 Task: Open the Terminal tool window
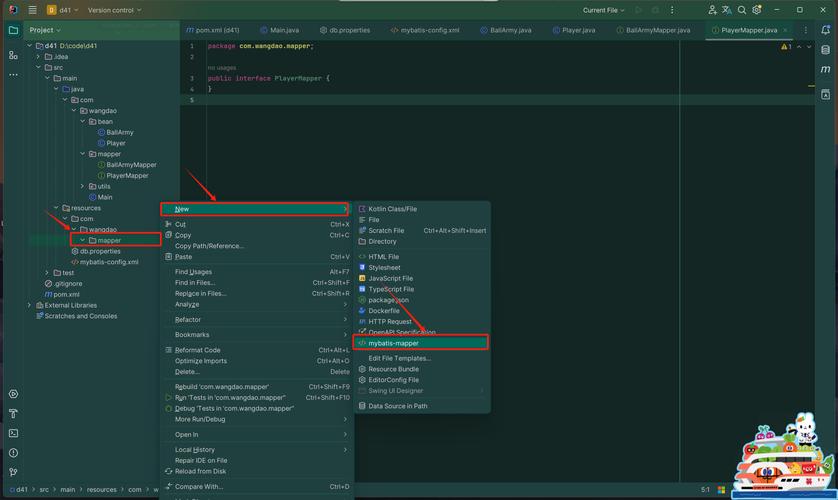coord(13,433)
